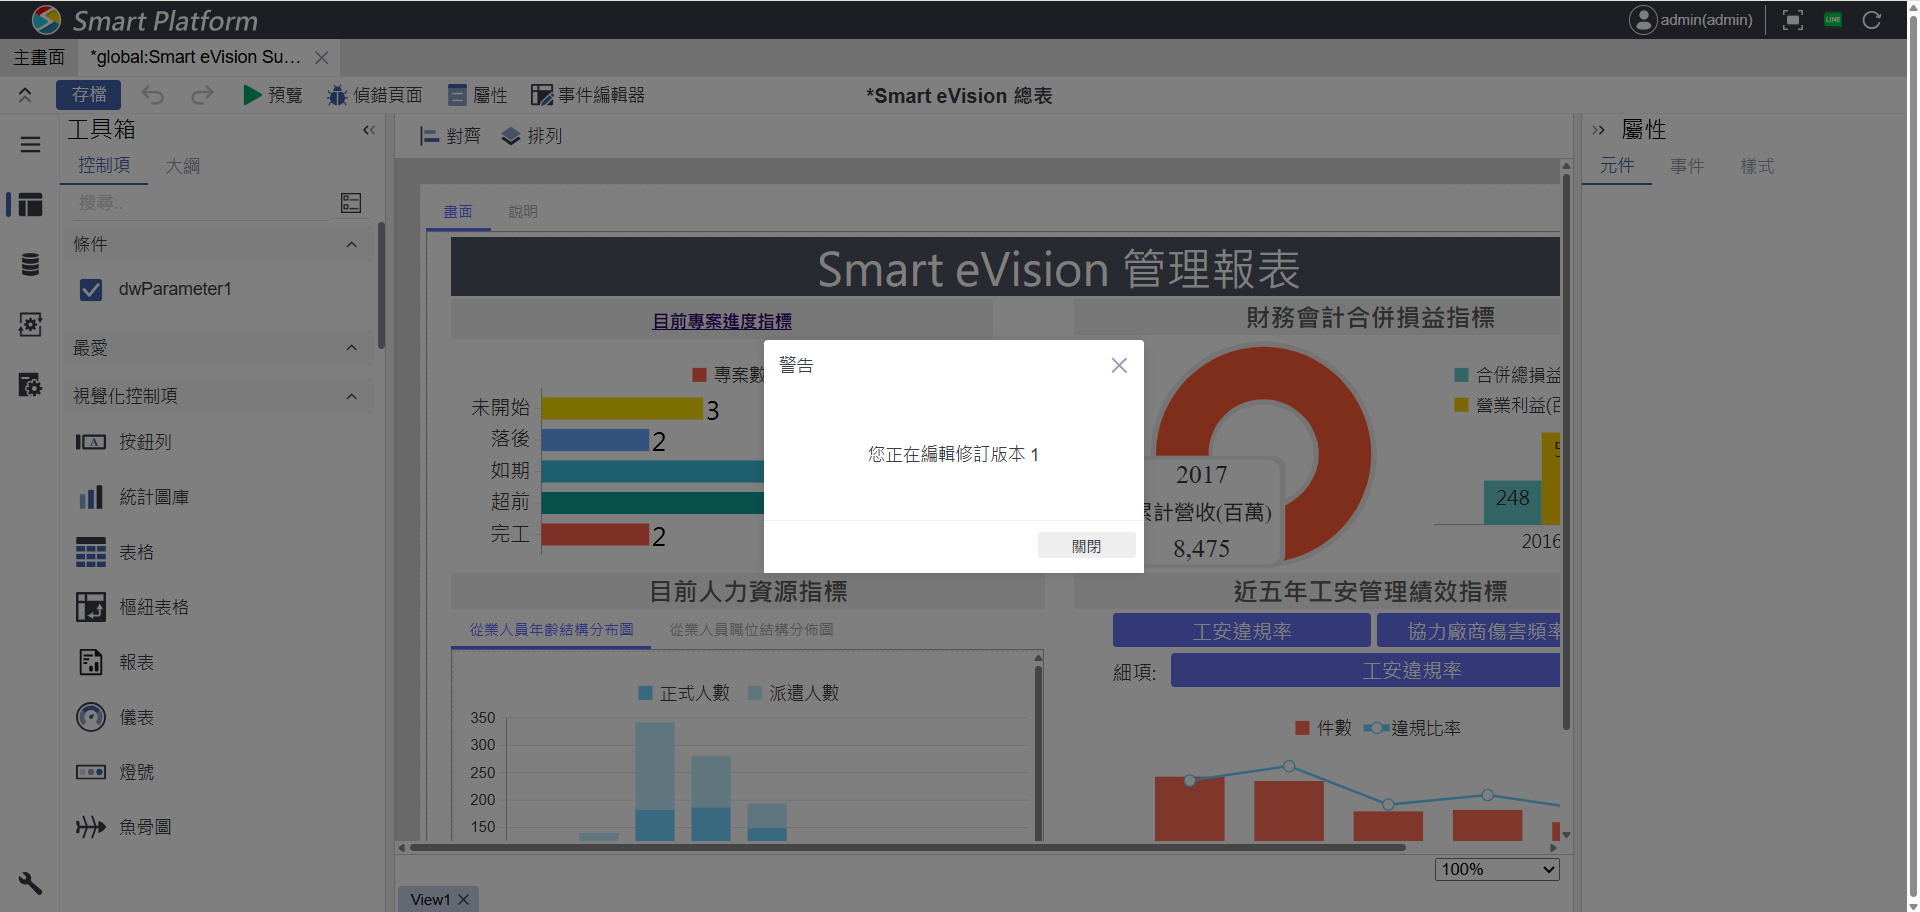1920x912 pixels.
Task: Open the 100% zoom dropdown
Action: click(1497, 870)
